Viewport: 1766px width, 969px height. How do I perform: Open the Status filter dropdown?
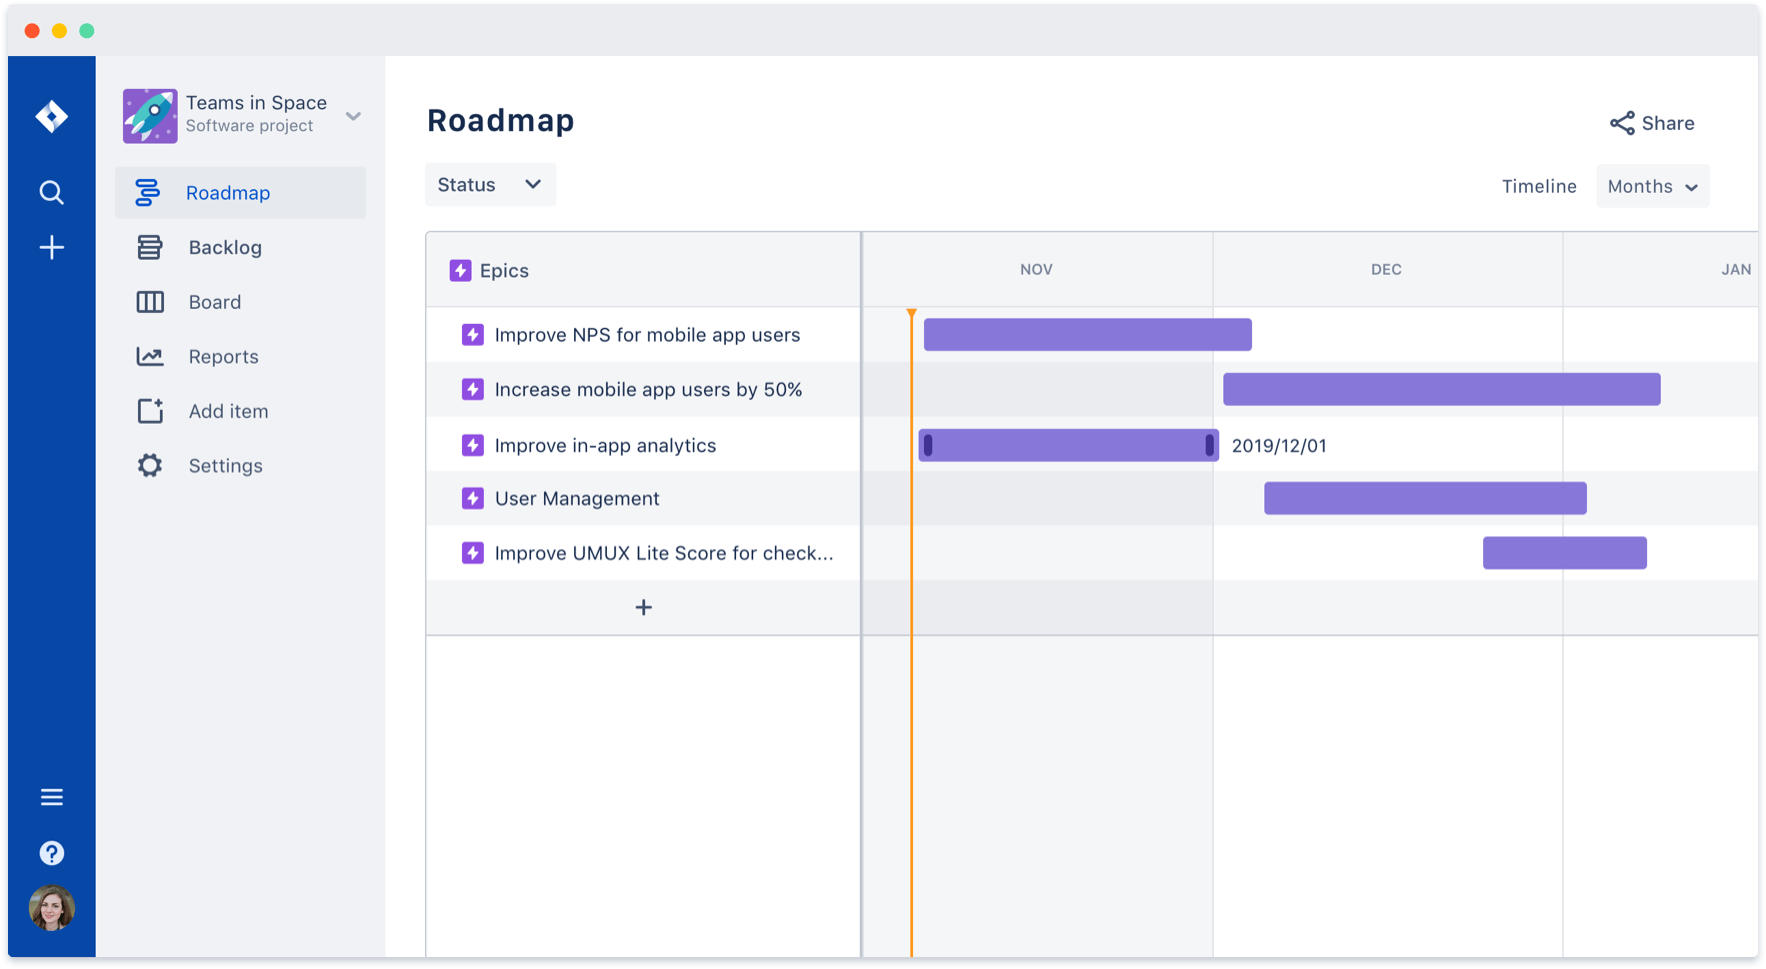point(490,184)
